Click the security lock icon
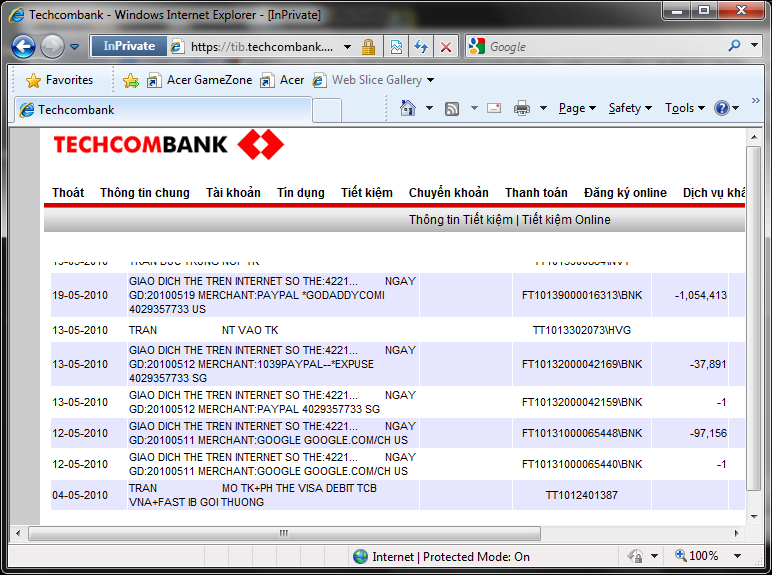777x580 pixels. coord(368,47)
